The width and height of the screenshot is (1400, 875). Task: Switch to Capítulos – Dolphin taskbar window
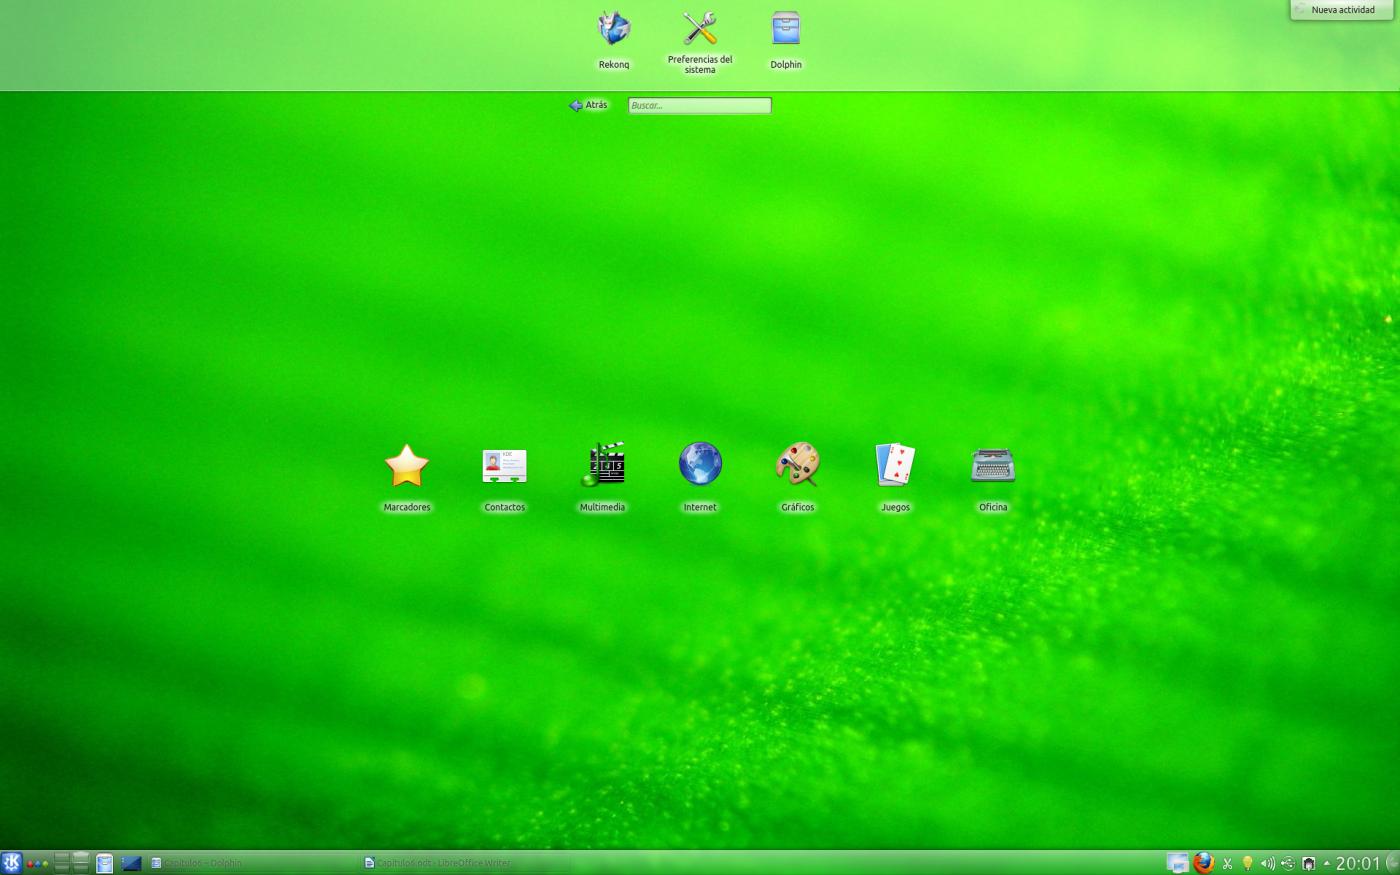pyautogui.click(x=253, y=863)
